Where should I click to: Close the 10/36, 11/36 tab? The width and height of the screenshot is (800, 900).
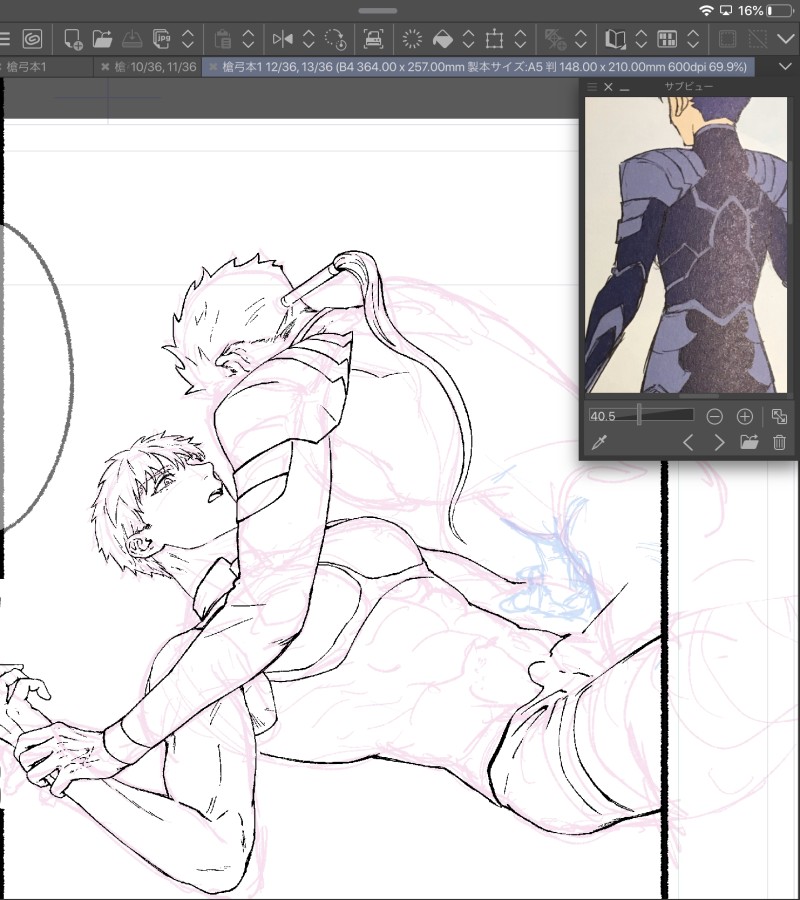[105, 67]
